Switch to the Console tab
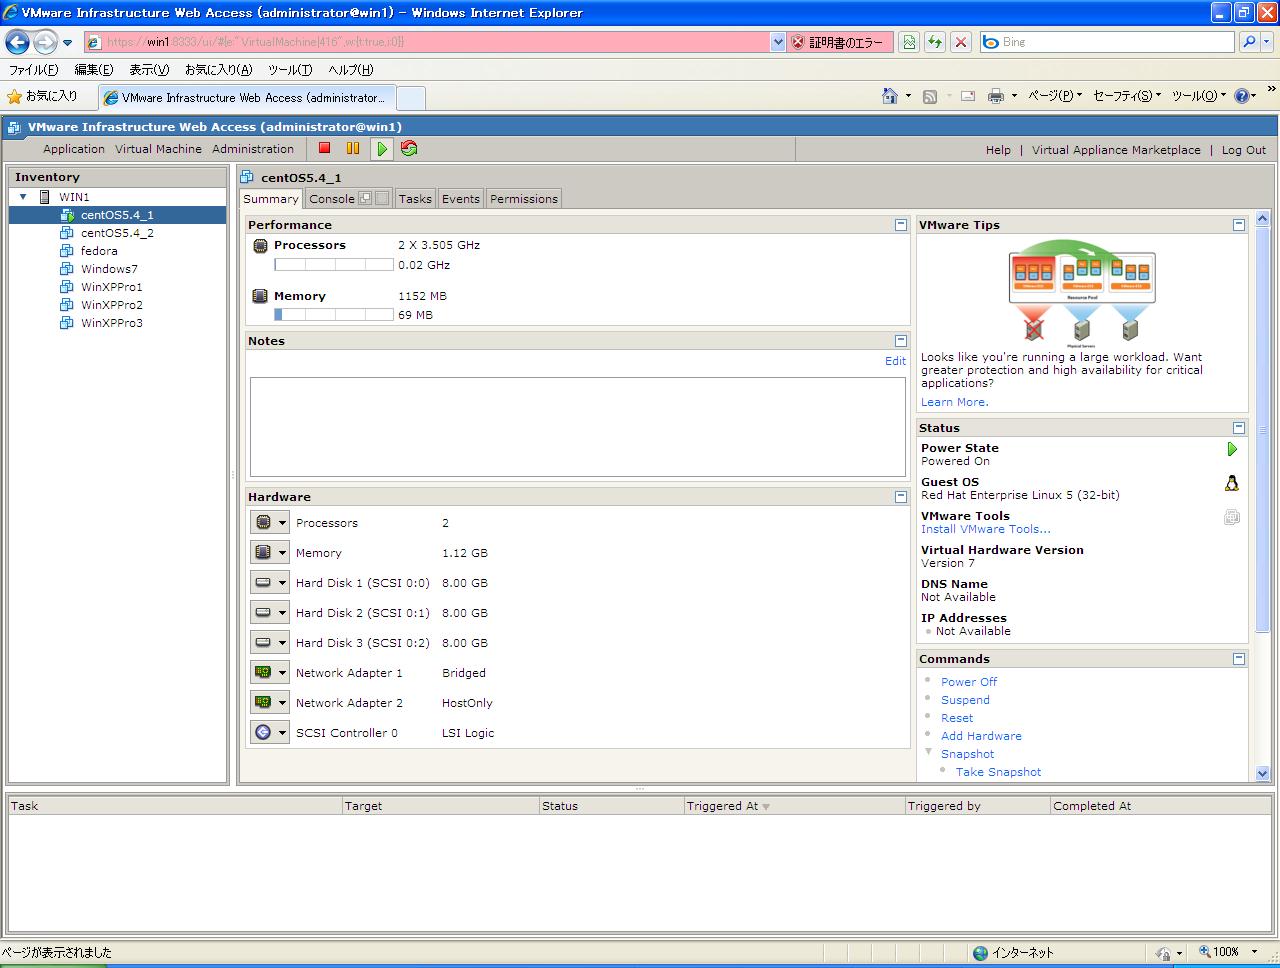This screenshot has height=968, width=1280. 332,199
